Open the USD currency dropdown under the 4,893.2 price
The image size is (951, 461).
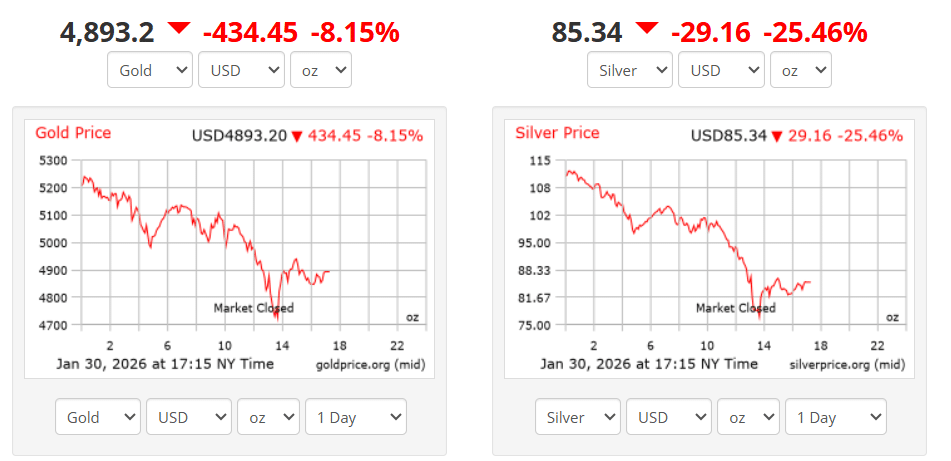coord(241,71)
